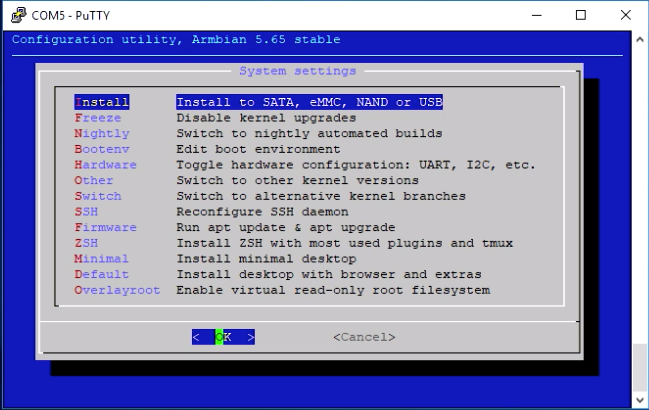Click 'Disable kernel upgrades' description
The image size is (649, 410).
(x=266, y=118)
